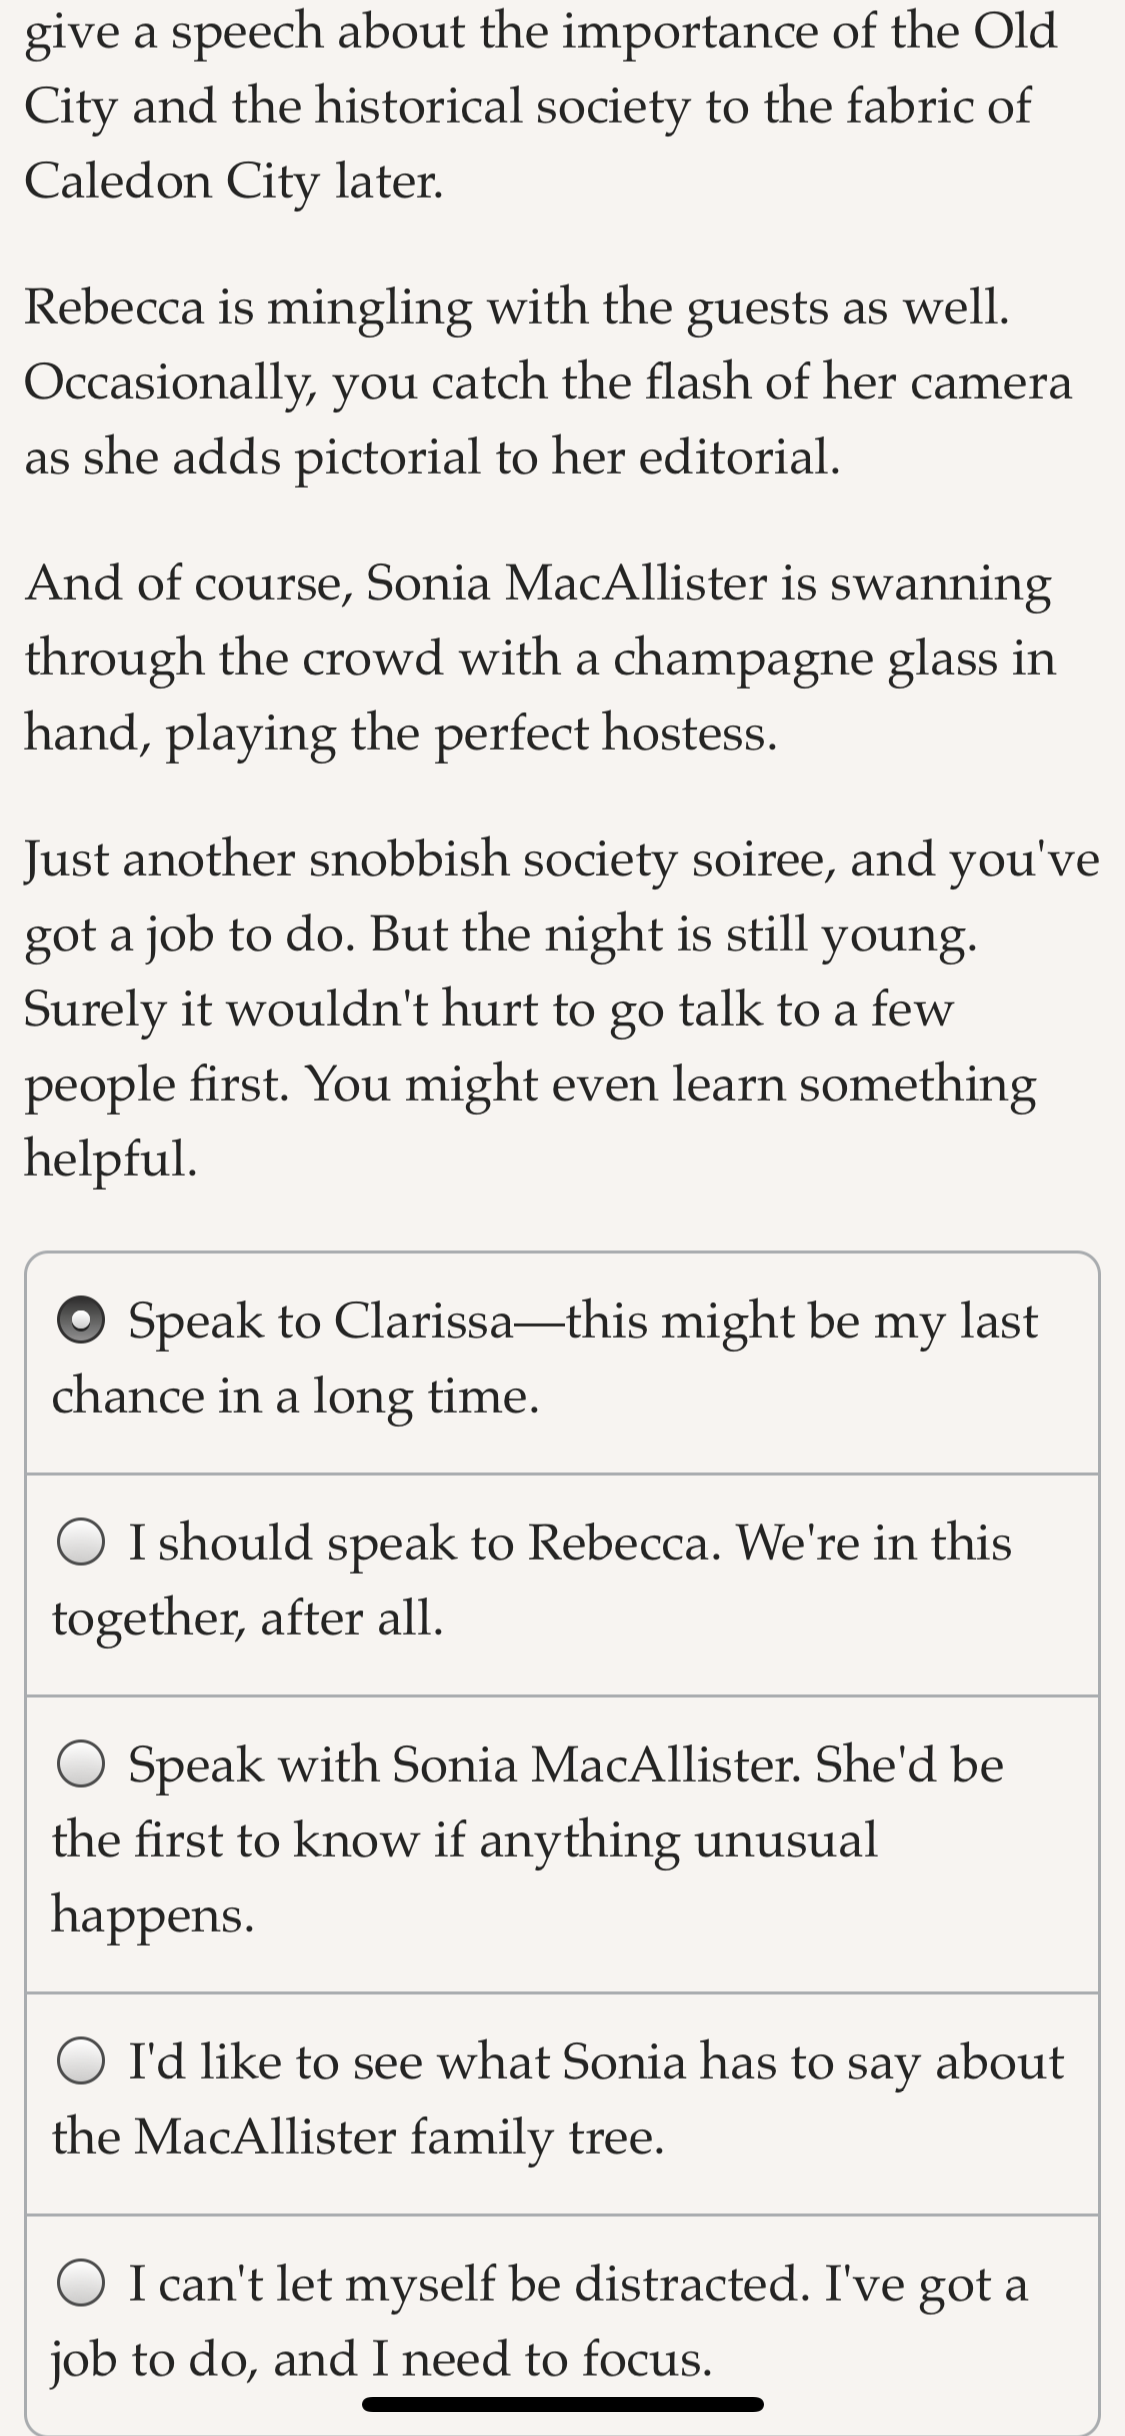1125x2436 pixels.
Task: Tap the word 'helpful.' ending the paragraph
Action: (x=111, y=1157)
